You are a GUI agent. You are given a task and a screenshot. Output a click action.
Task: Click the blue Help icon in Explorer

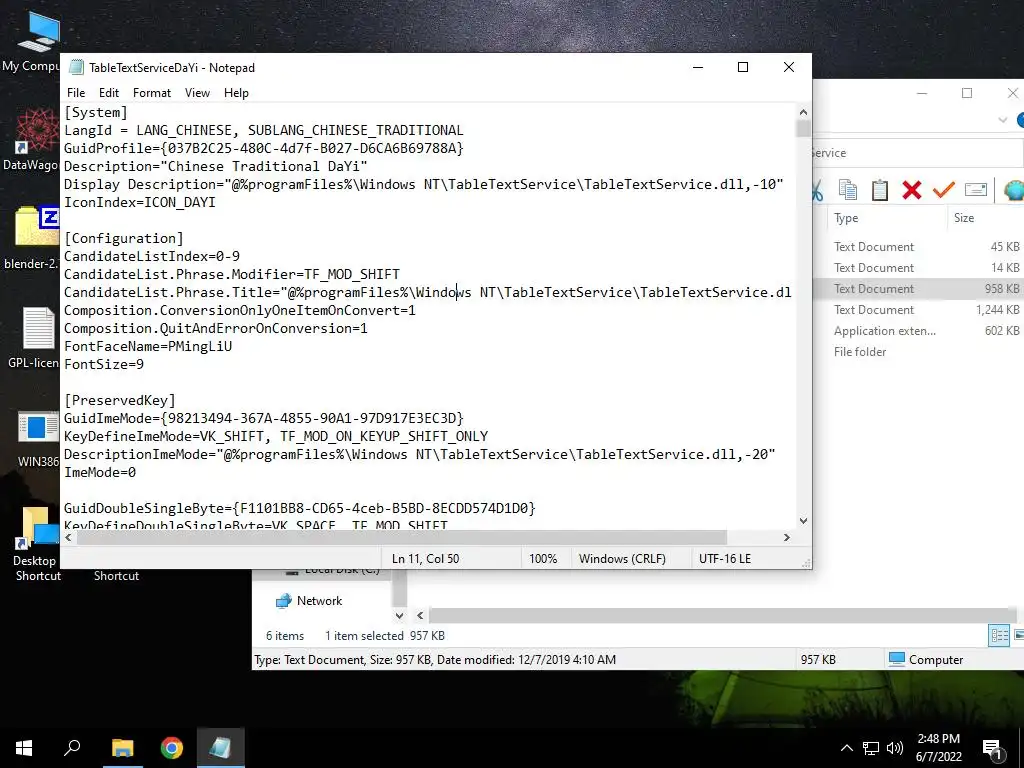pos(1020,120)
